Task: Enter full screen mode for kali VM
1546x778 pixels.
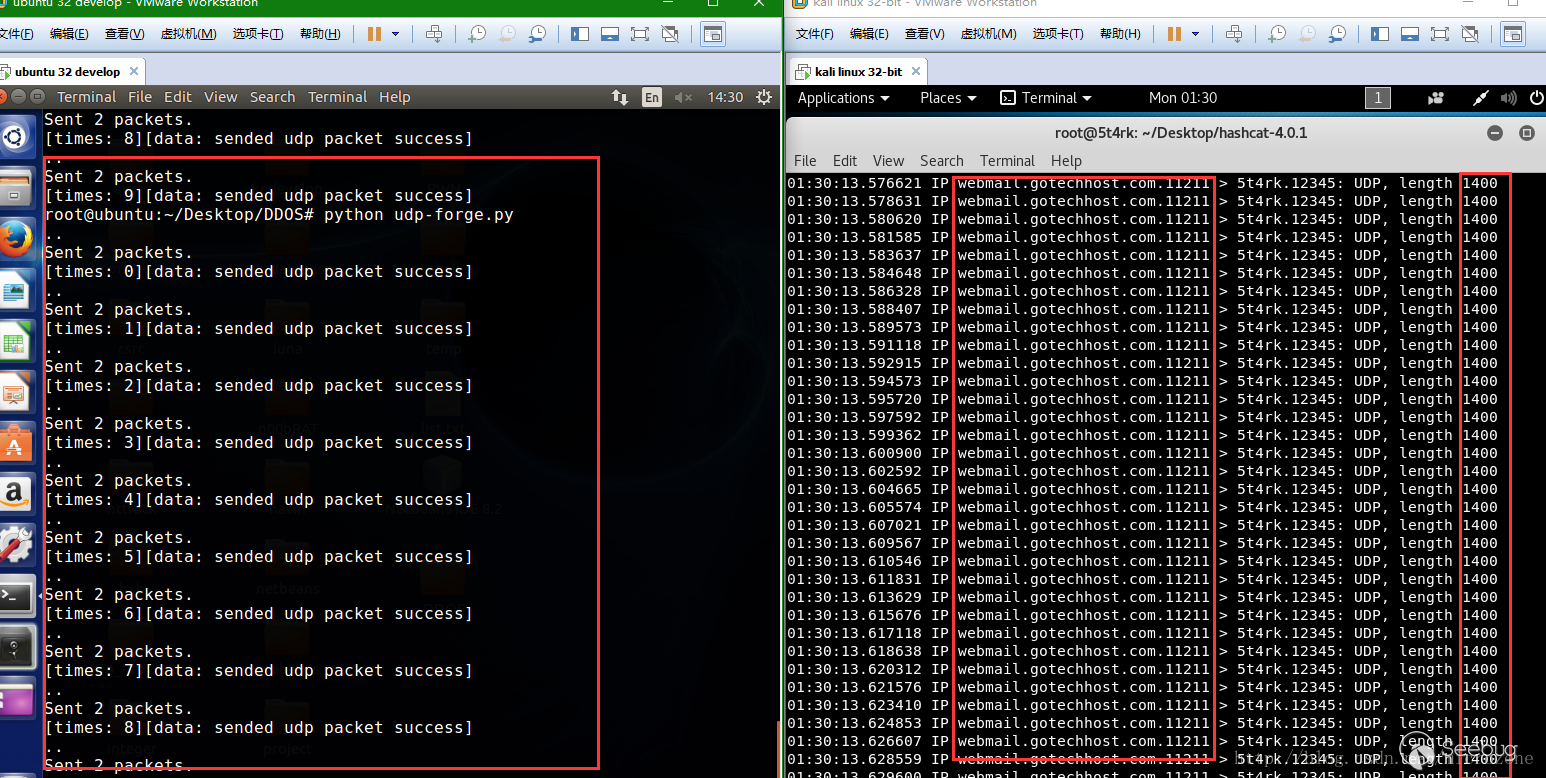Action: click(x=1440, y=34)
